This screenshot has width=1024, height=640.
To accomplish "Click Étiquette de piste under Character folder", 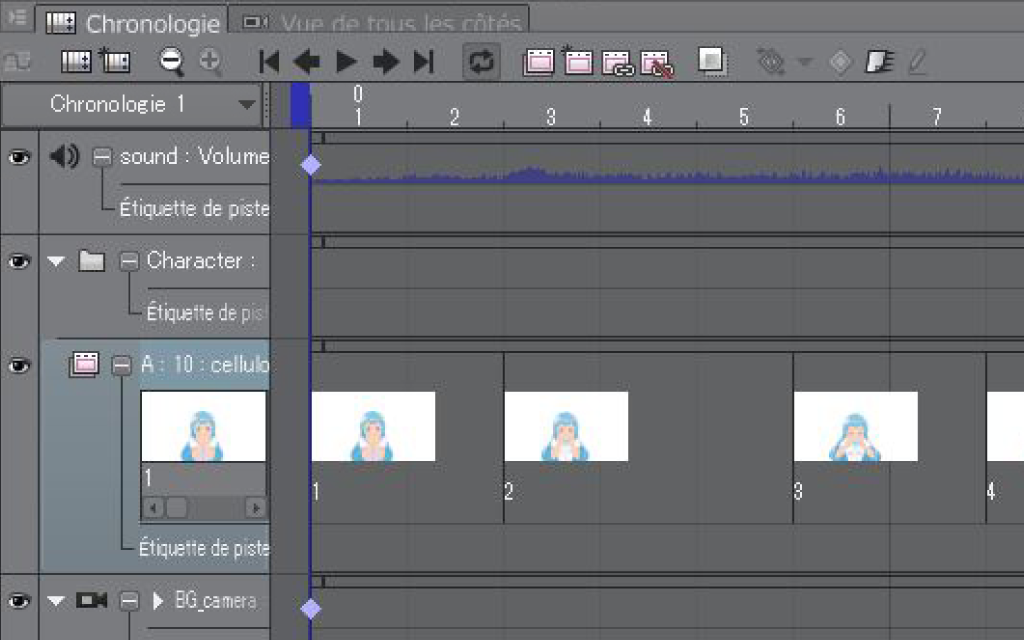I will (x=206, y=313).
